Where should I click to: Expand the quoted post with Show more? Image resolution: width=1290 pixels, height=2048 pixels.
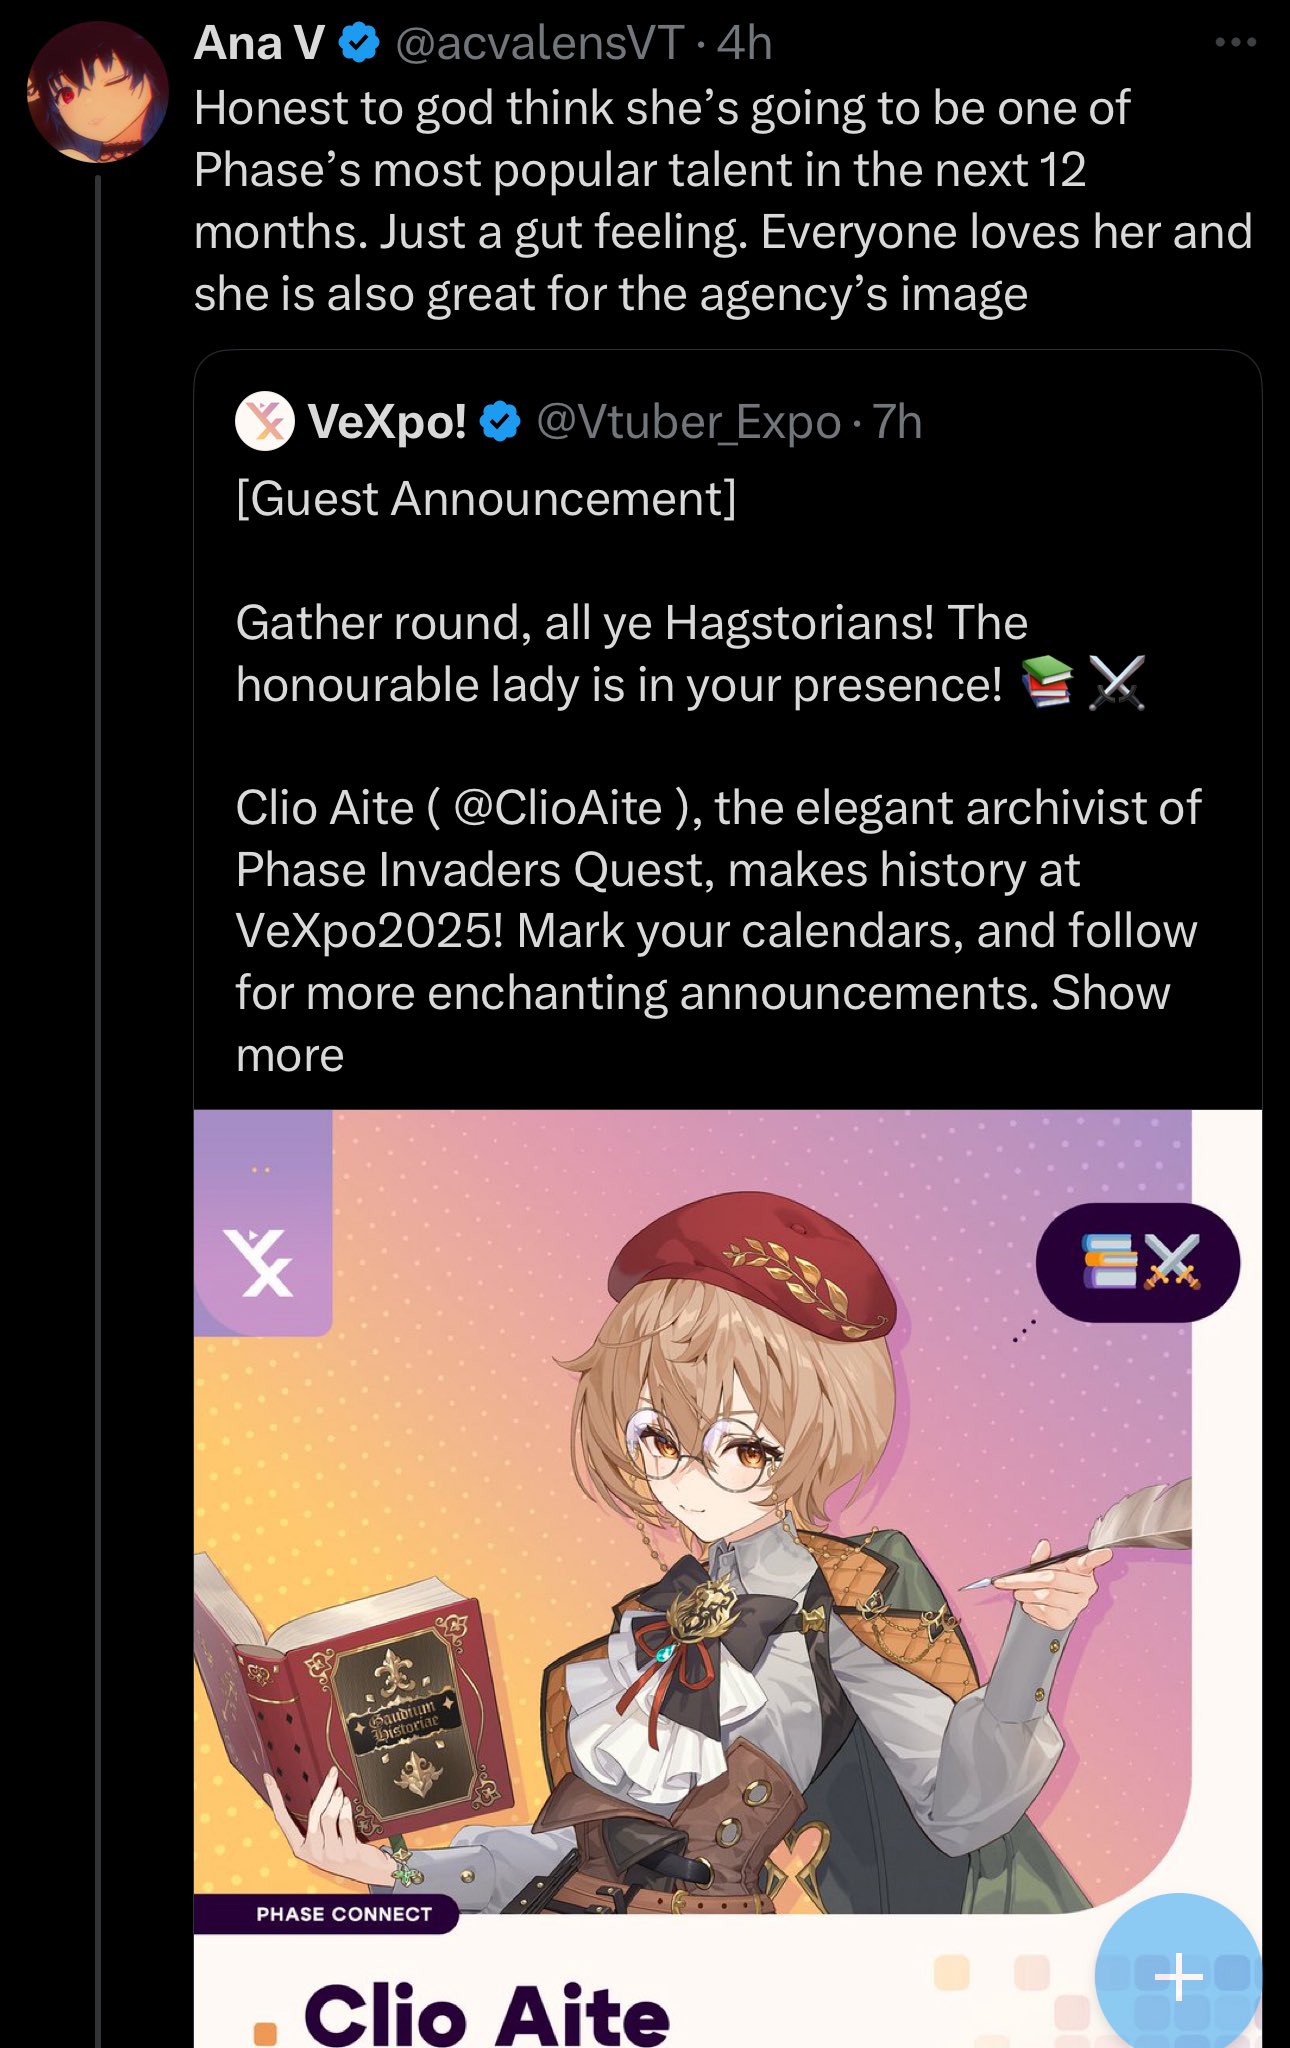[703, 1024]
